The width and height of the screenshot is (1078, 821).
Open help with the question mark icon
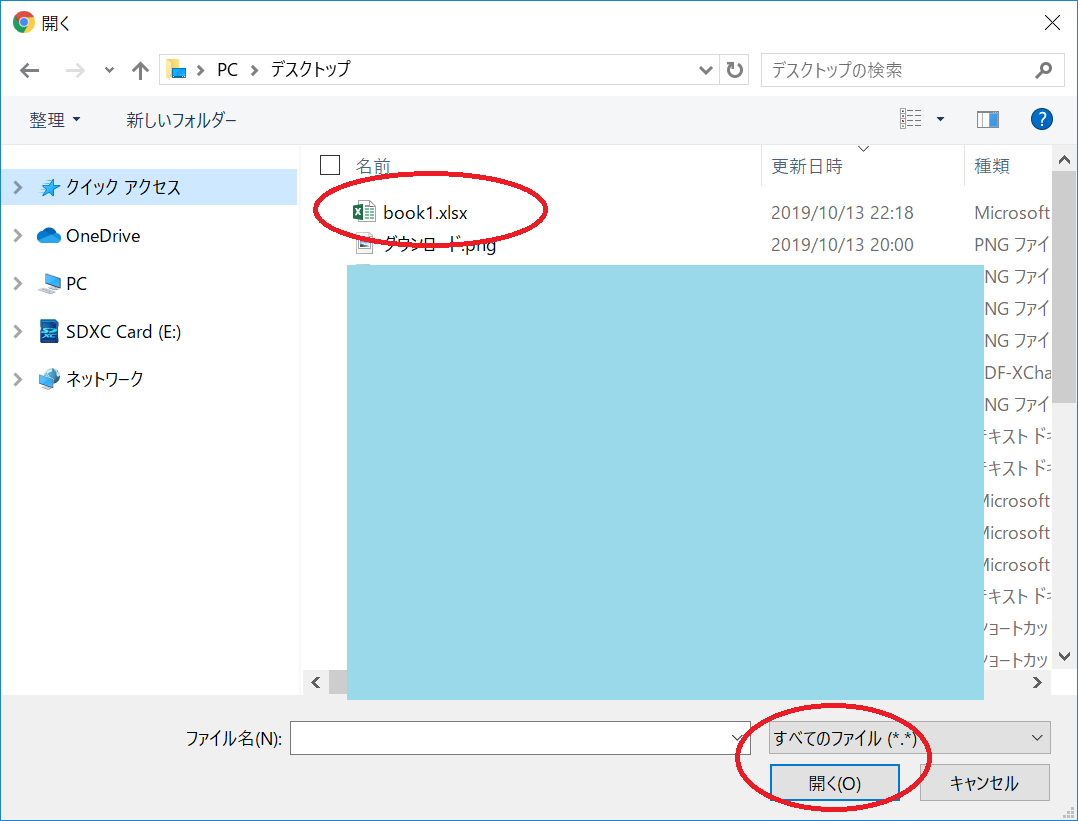click(x=1041, y=120)
